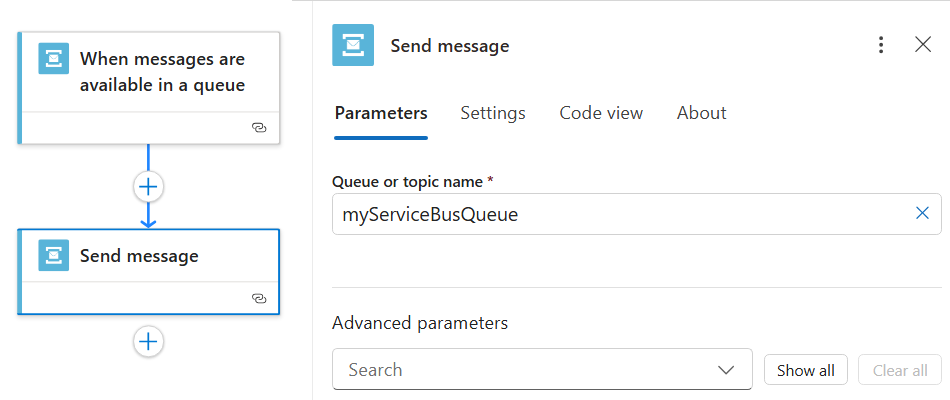Open the Settings tab
This screenshot has height=400, width=950.
[x=493, y=113]
